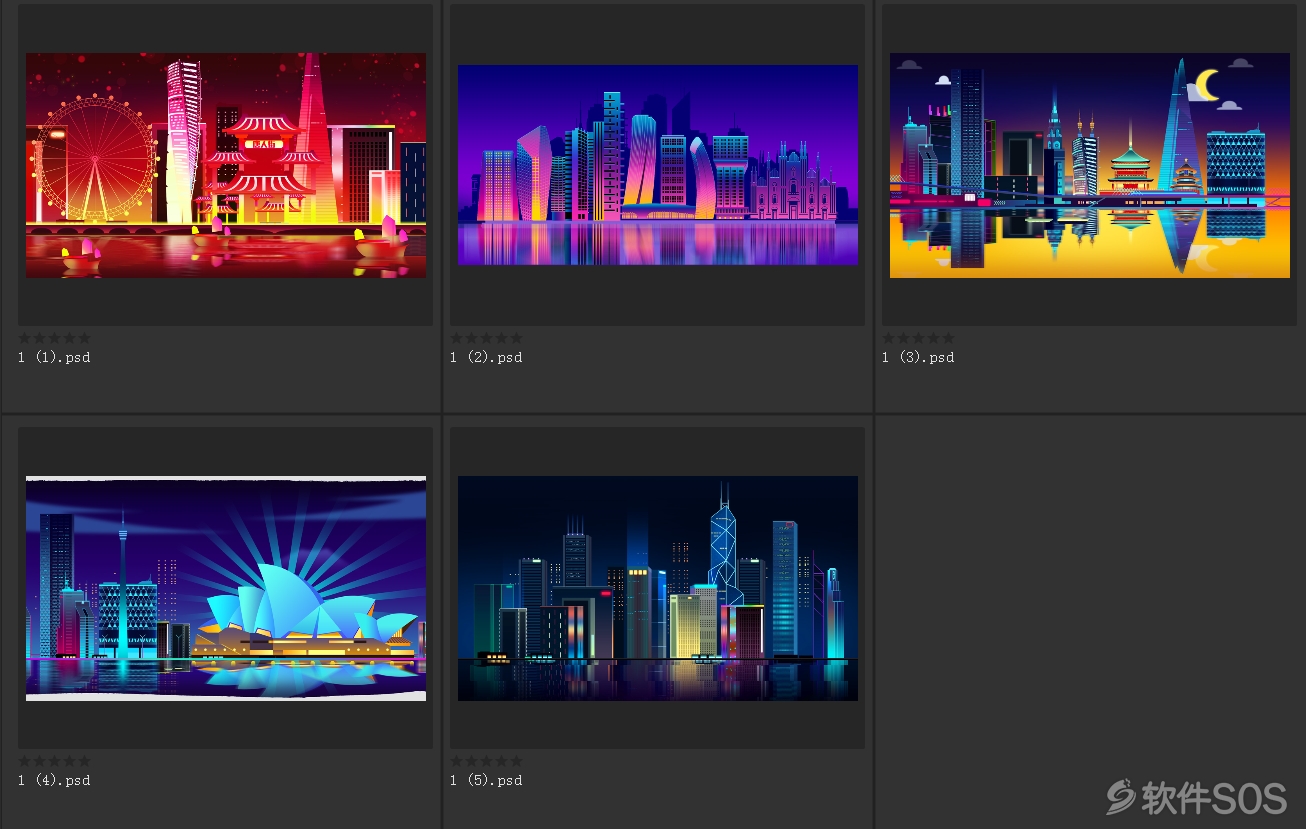1306x829 pixels.
Task: Rate 1 (4).psd one star
Action: (25, 761)
